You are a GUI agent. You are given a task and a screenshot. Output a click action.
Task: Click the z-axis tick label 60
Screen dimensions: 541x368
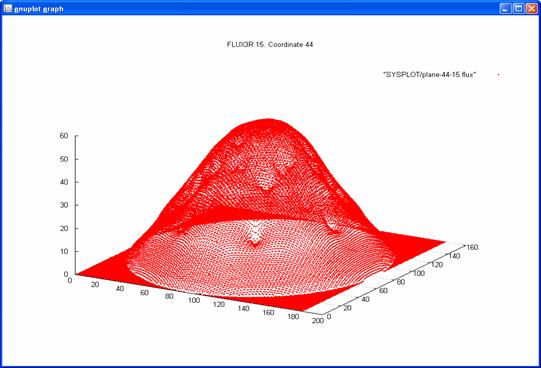pos(64,136)
